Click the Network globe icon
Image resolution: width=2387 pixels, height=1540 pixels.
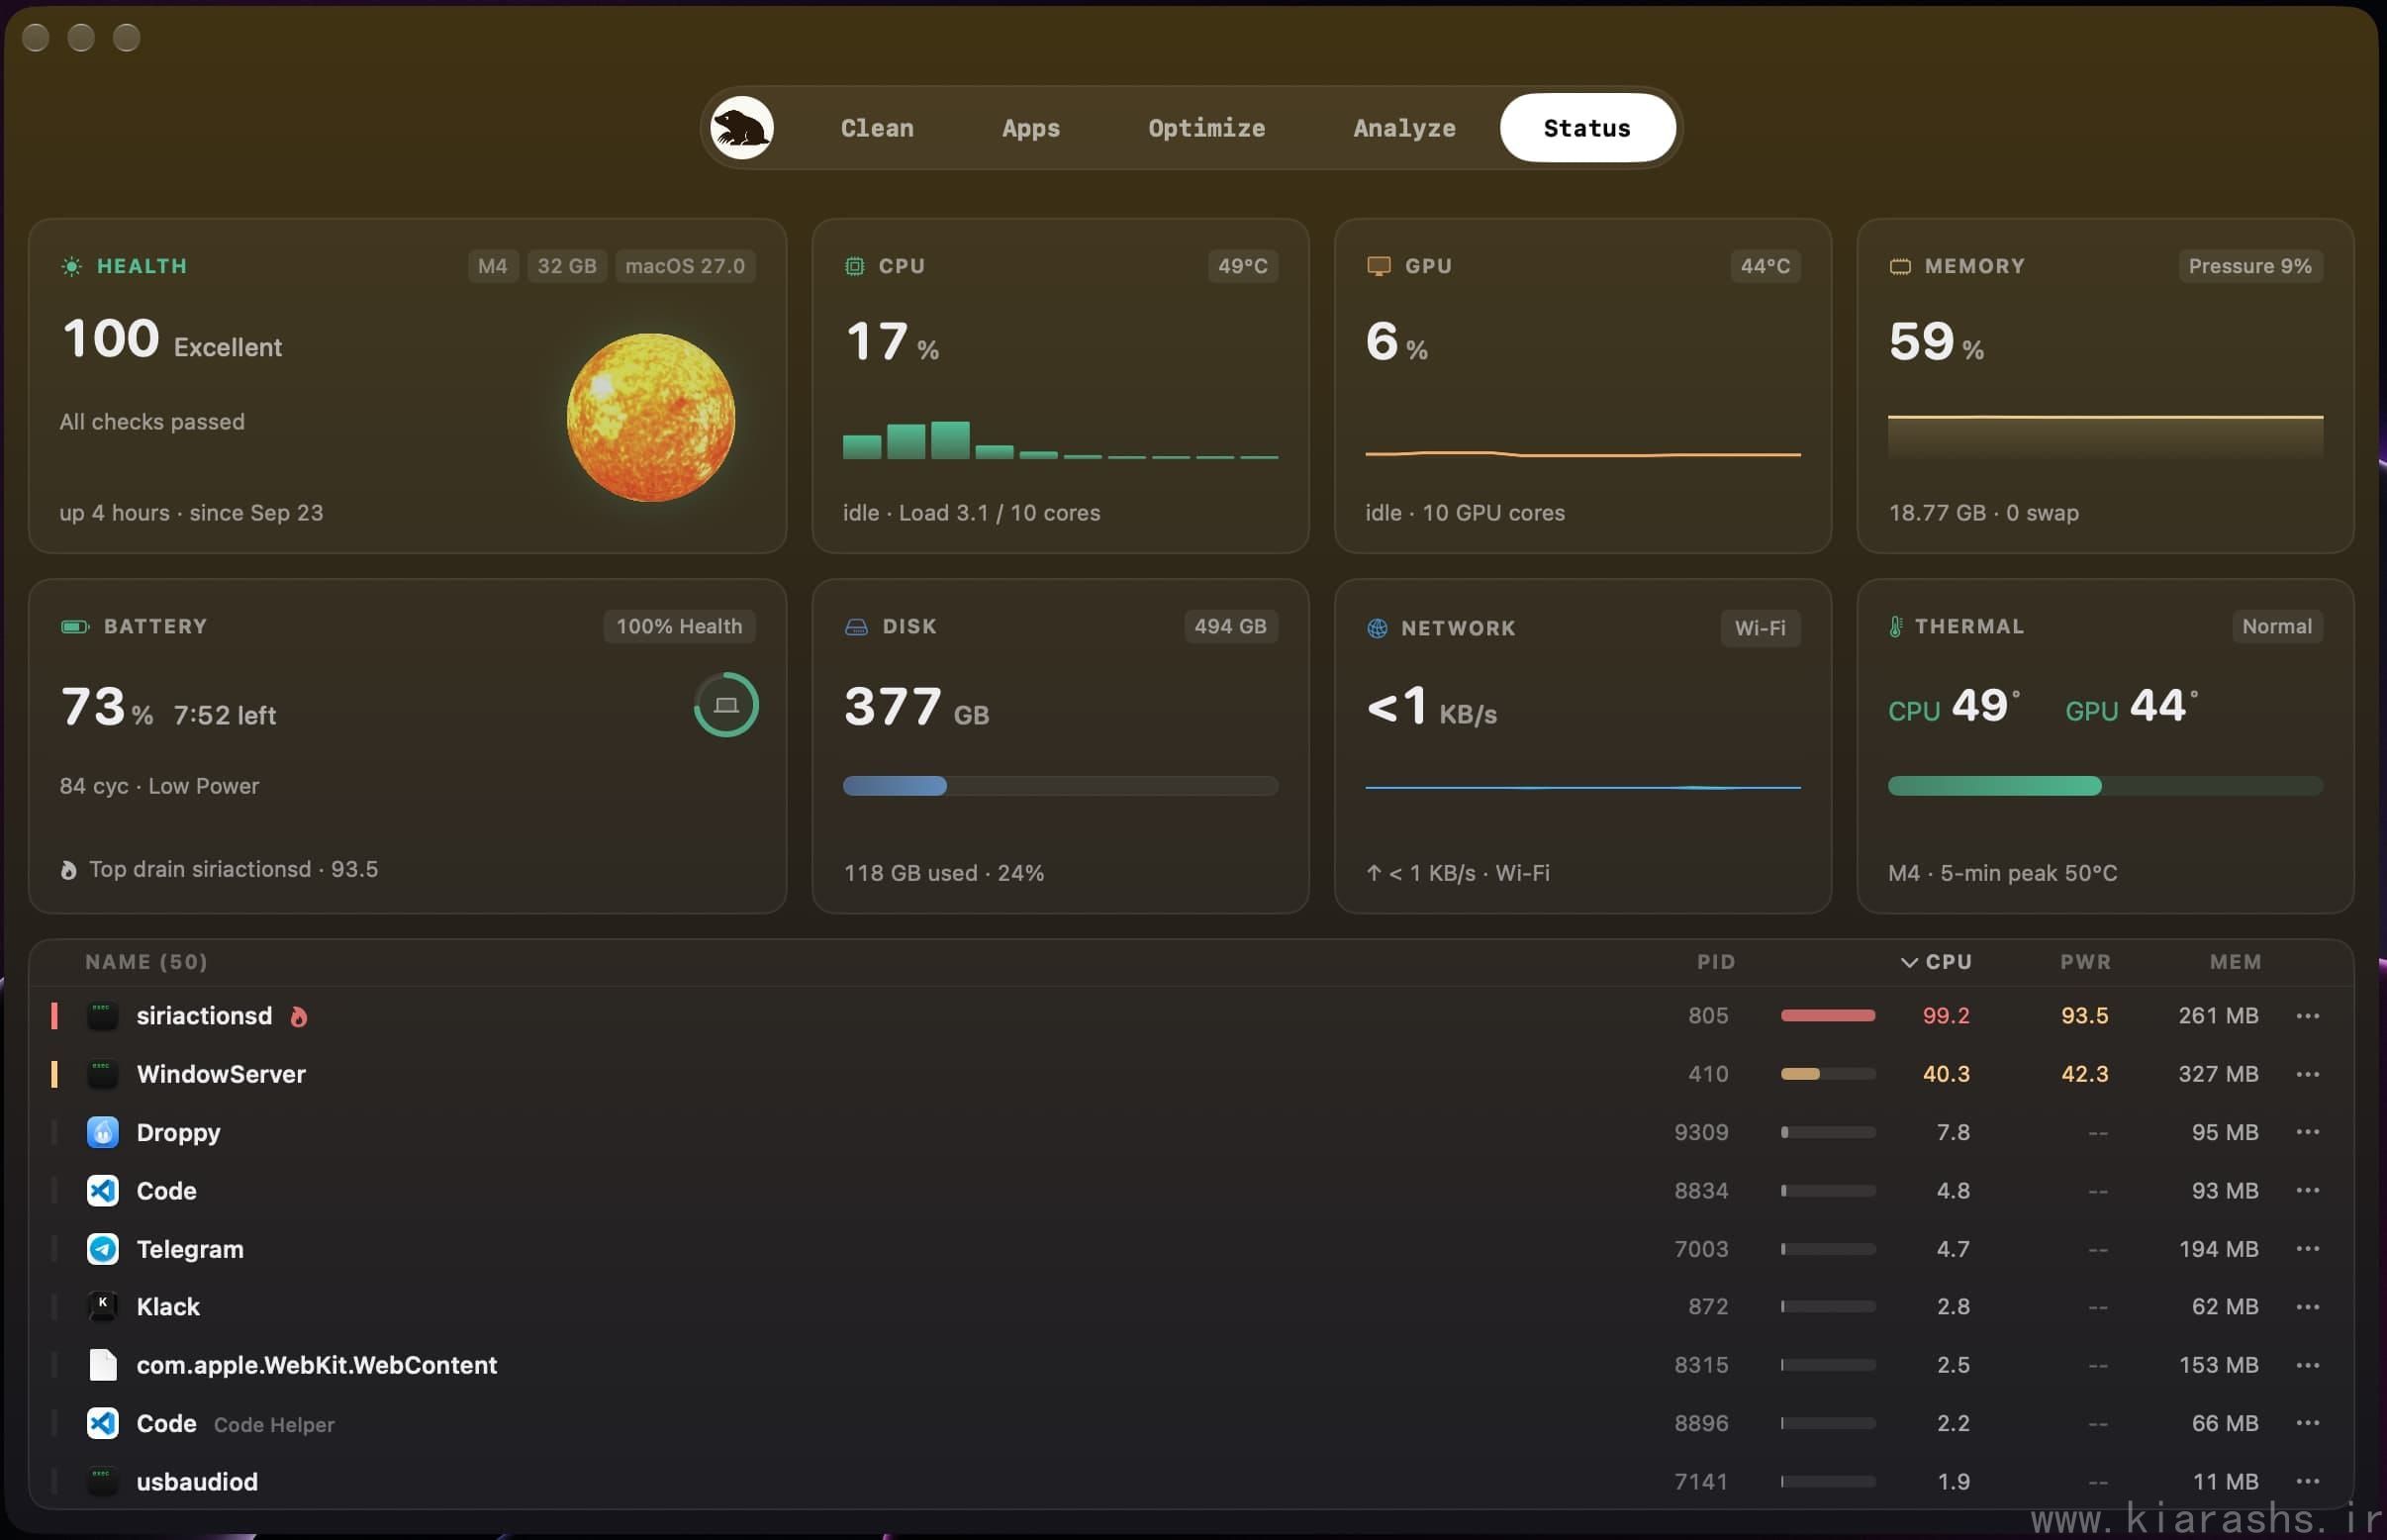tap(1377, 628)
